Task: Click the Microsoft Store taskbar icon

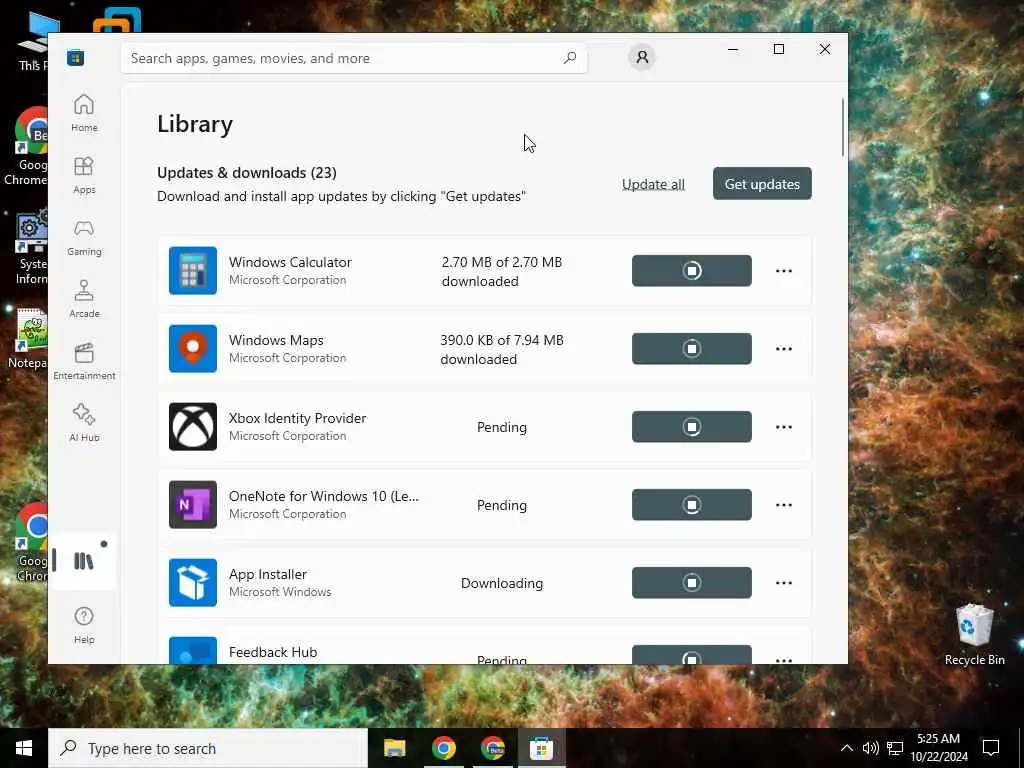Action: click(541, 748)
